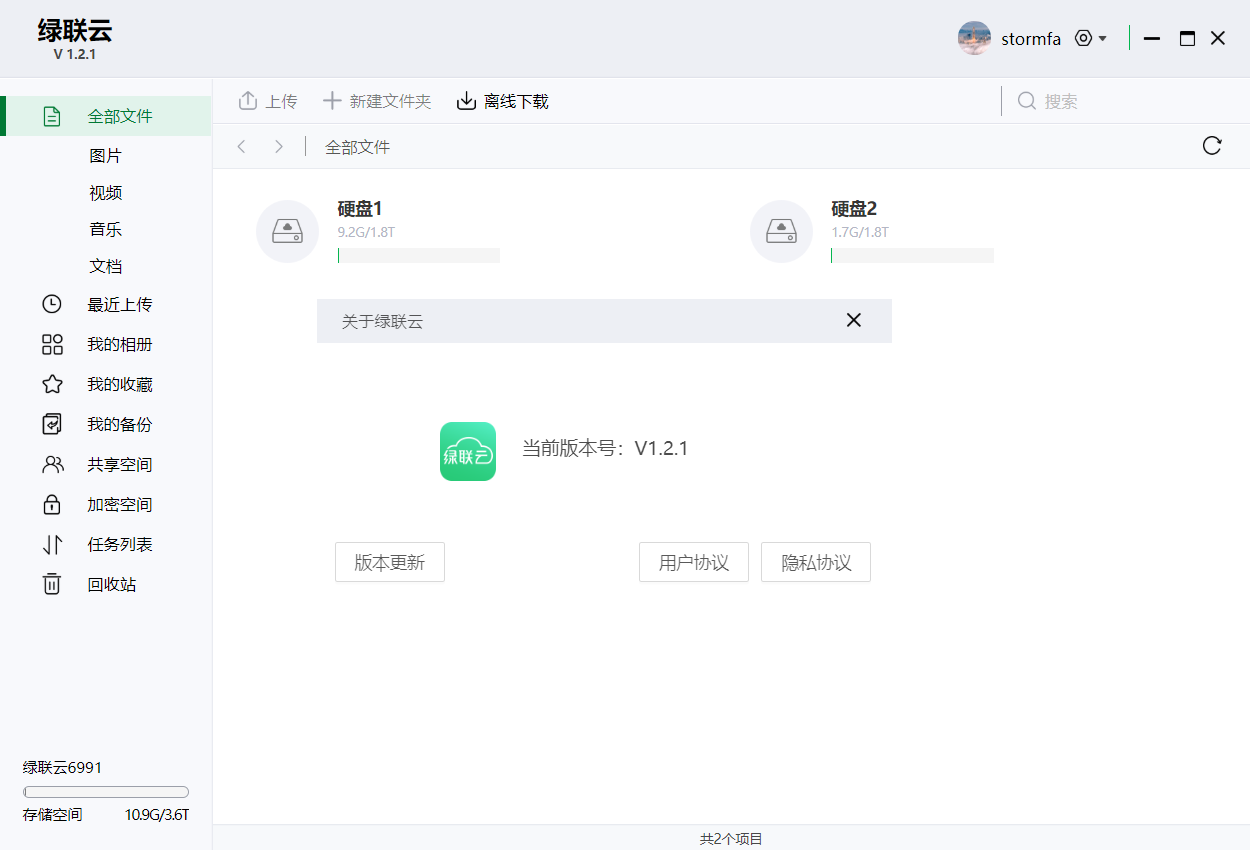Open the 隐私协议 button
Image resolution: width=1250 pixels, height=850 pixels.
point(816,562)
